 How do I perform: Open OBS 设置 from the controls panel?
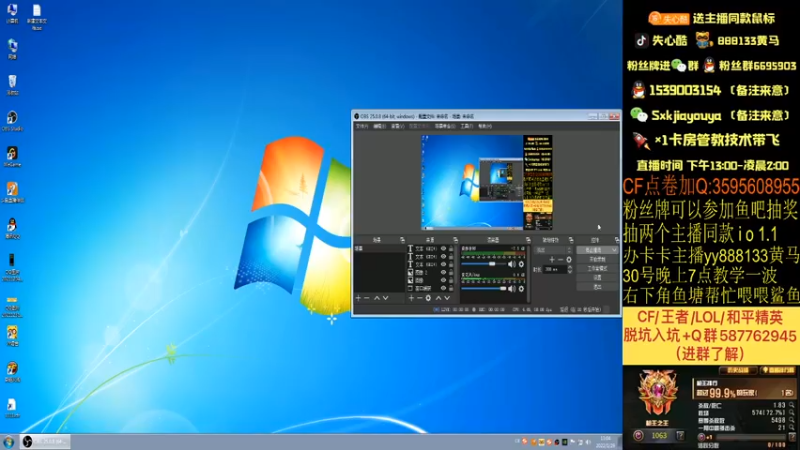597,278
